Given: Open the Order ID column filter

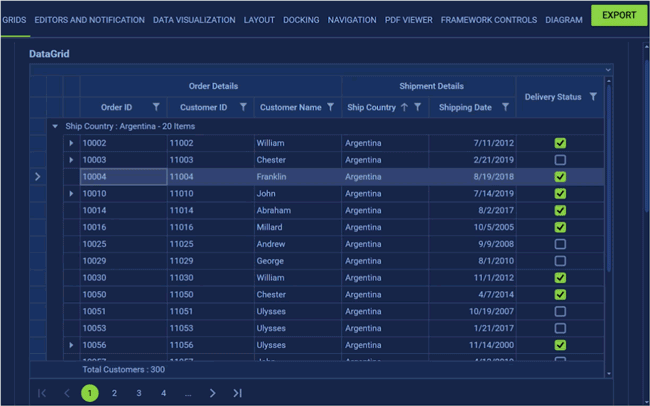Looking at the screenshot, I should click(x=156, y=107).
